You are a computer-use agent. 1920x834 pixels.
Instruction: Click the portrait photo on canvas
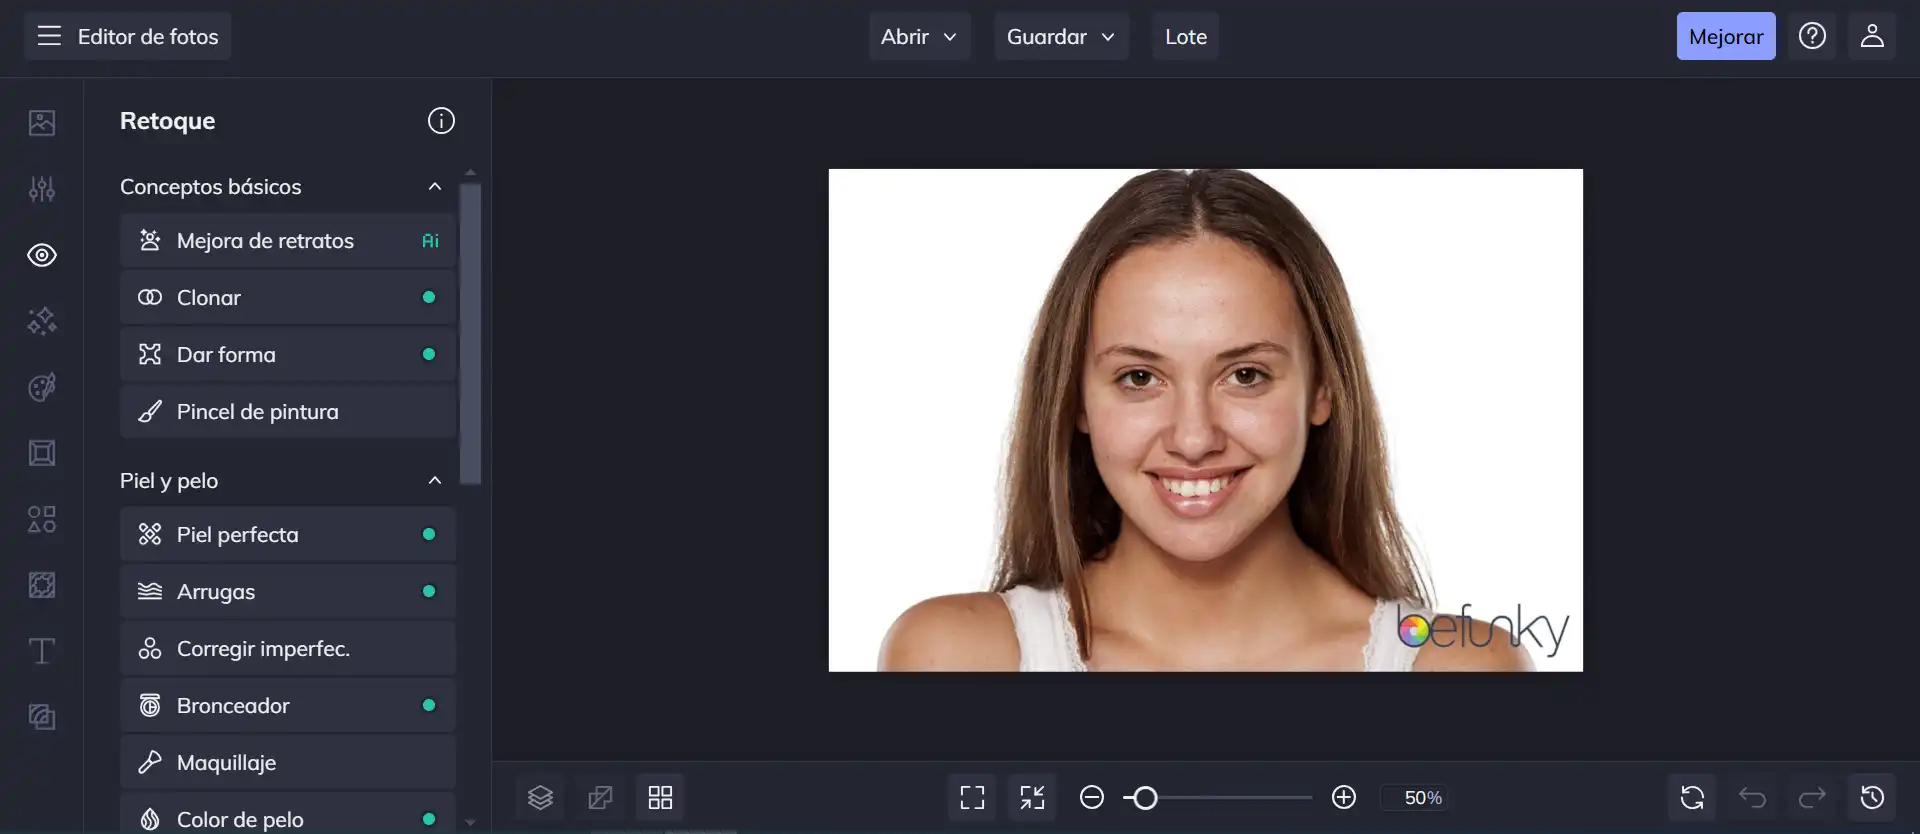tap(1206, 420)
